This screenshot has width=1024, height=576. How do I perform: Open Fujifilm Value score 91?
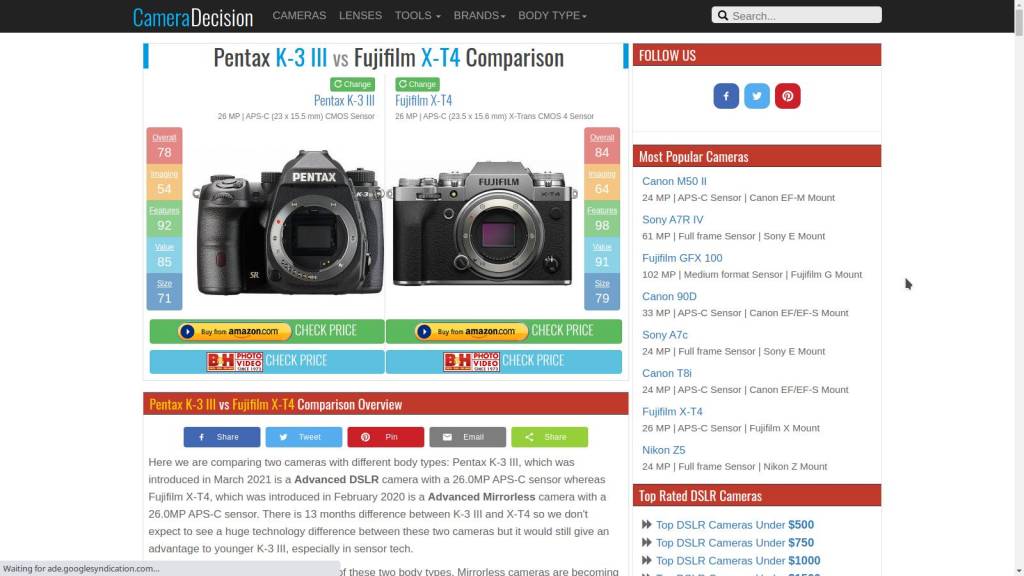click(601, 255)
